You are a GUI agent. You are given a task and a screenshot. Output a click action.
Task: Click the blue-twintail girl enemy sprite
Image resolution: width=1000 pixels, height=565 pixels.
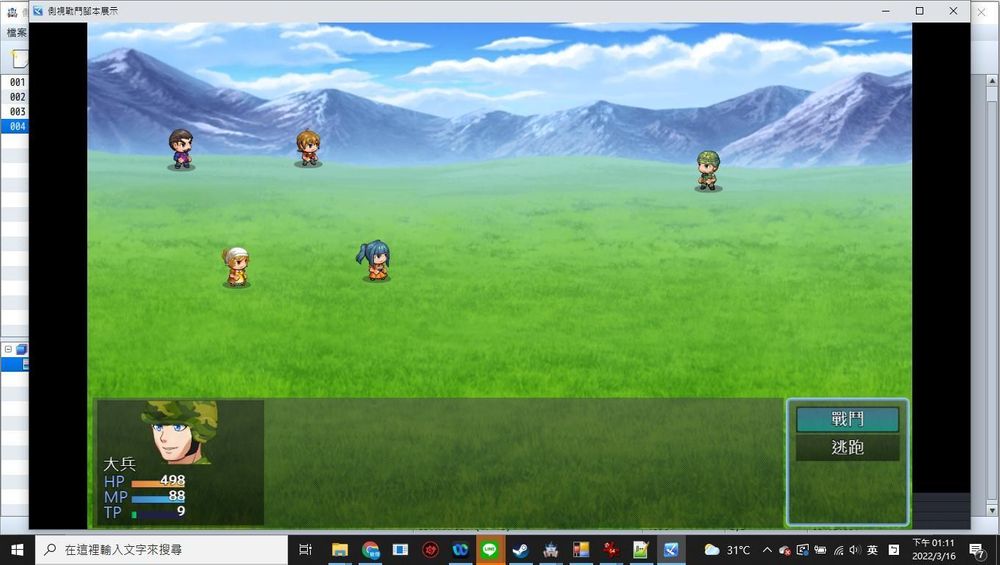374,260
